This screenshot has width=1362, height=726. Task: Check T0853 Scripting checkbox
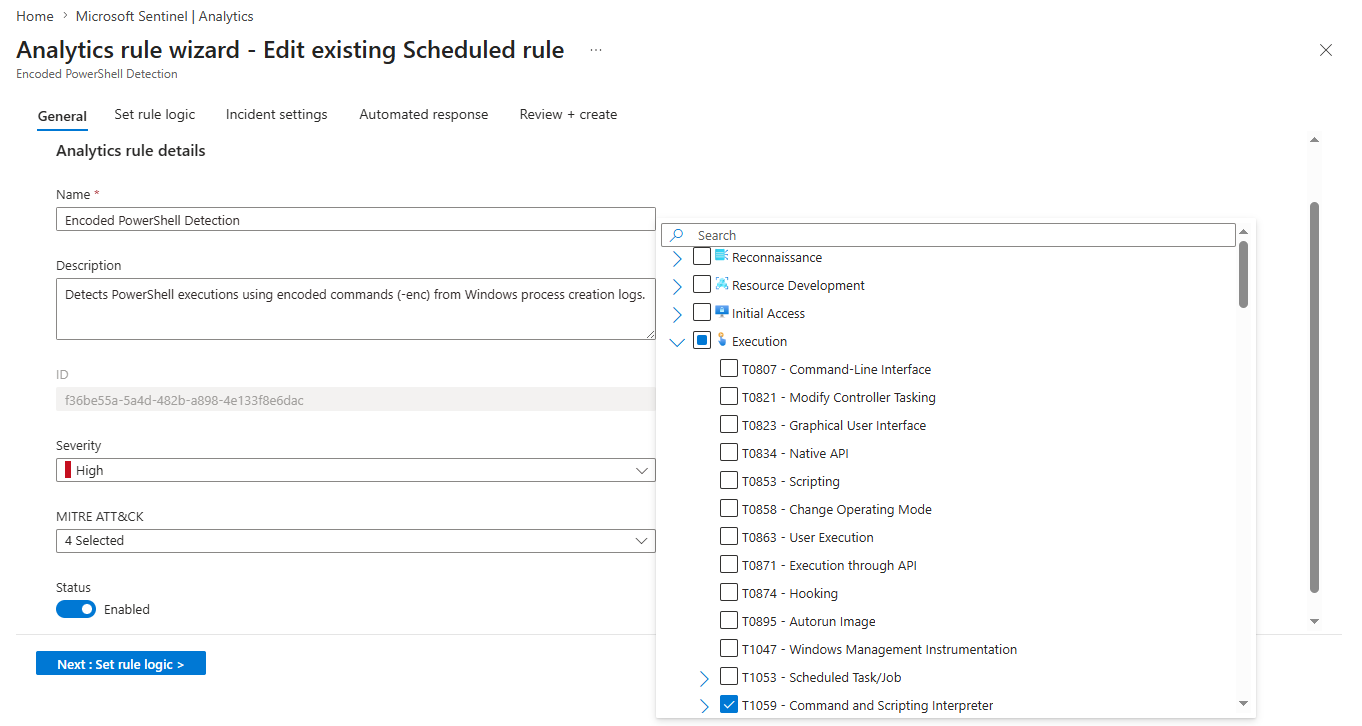pyautogui.click(x=729, y=481)
